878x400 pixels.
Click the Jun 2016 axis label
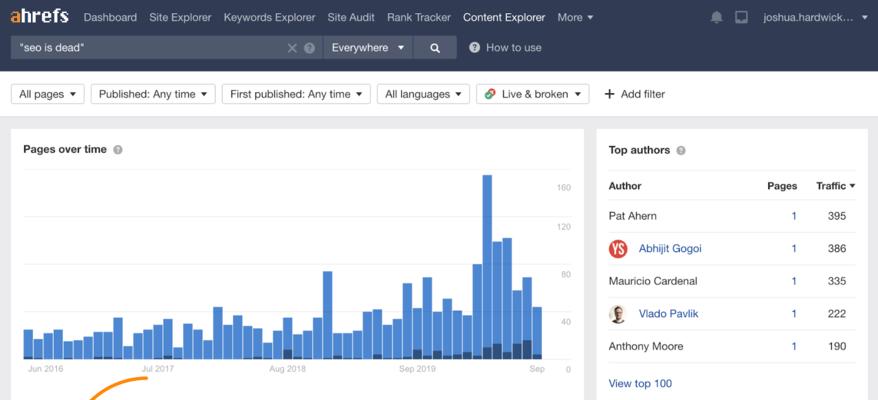pos(45,369)
